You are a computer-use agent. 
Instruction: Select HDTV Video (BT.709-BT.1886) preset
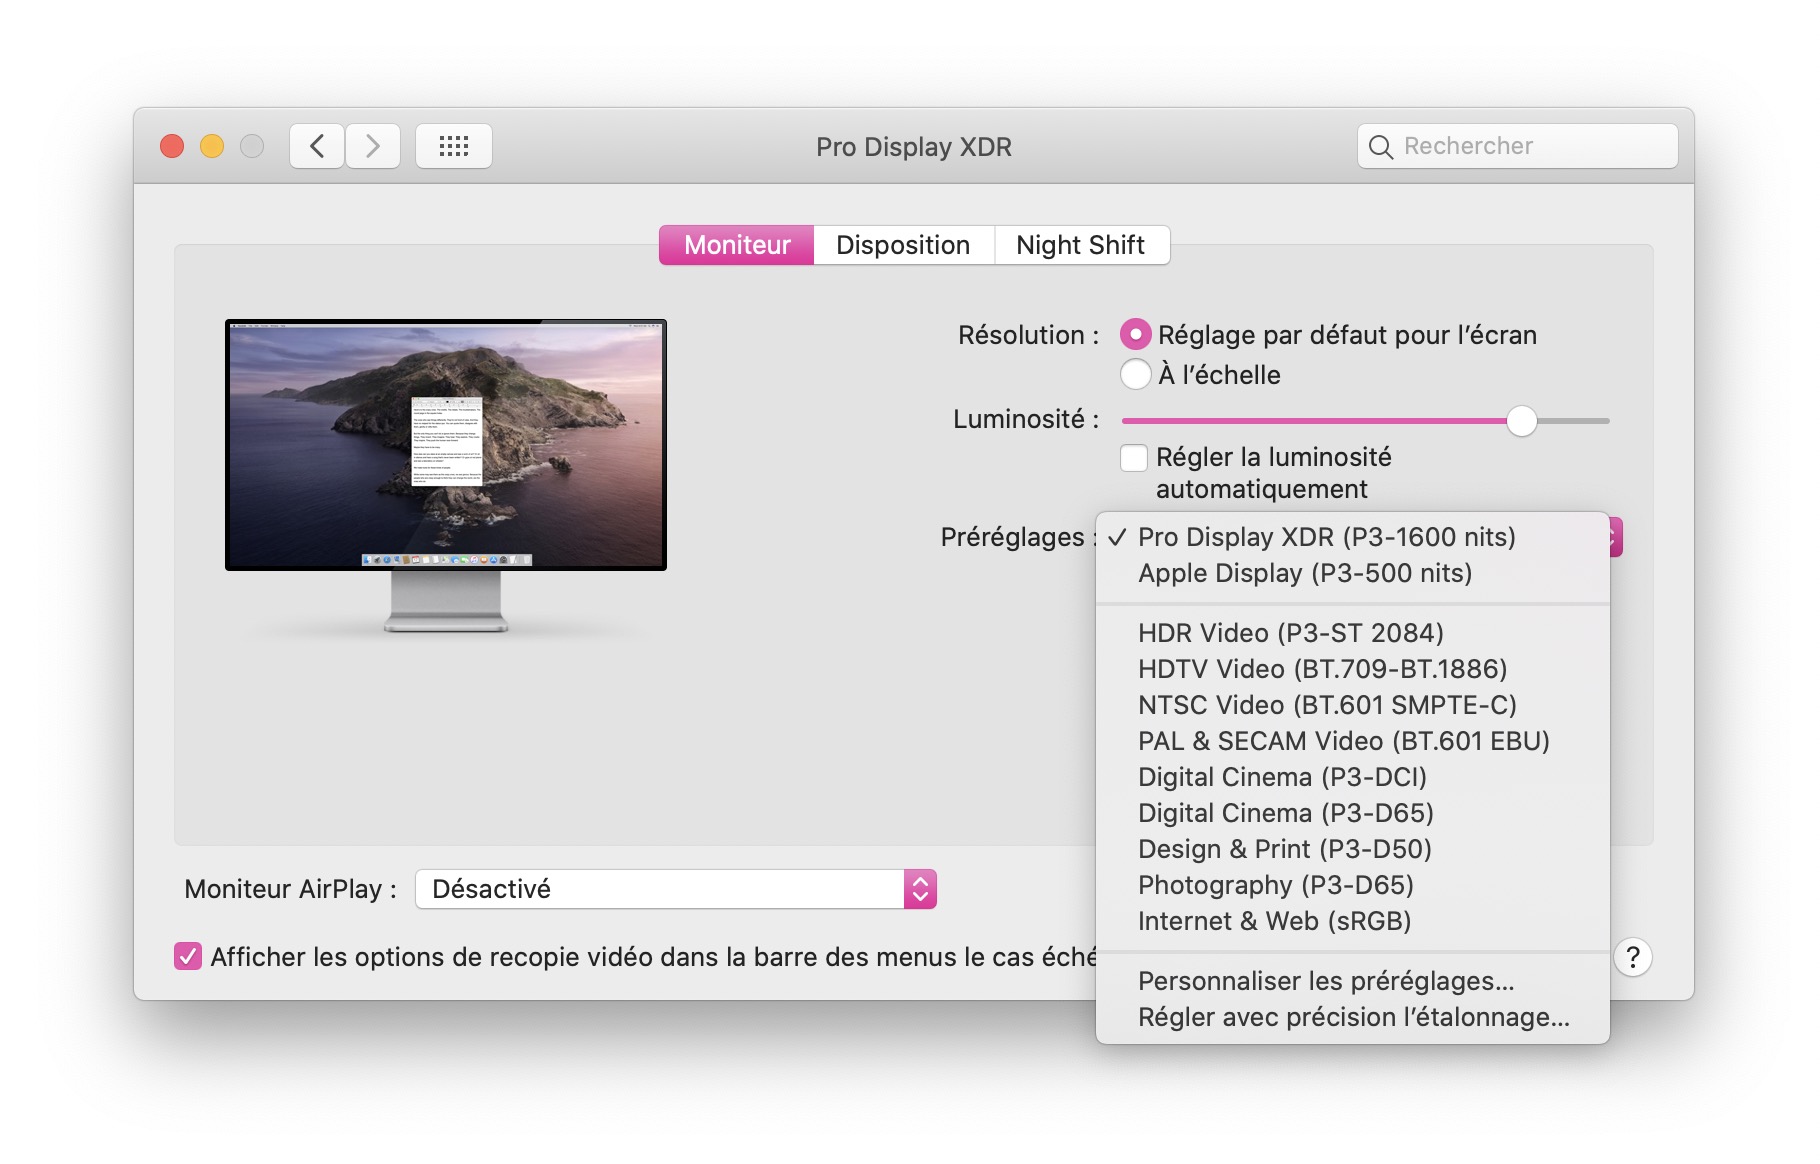1353,669
